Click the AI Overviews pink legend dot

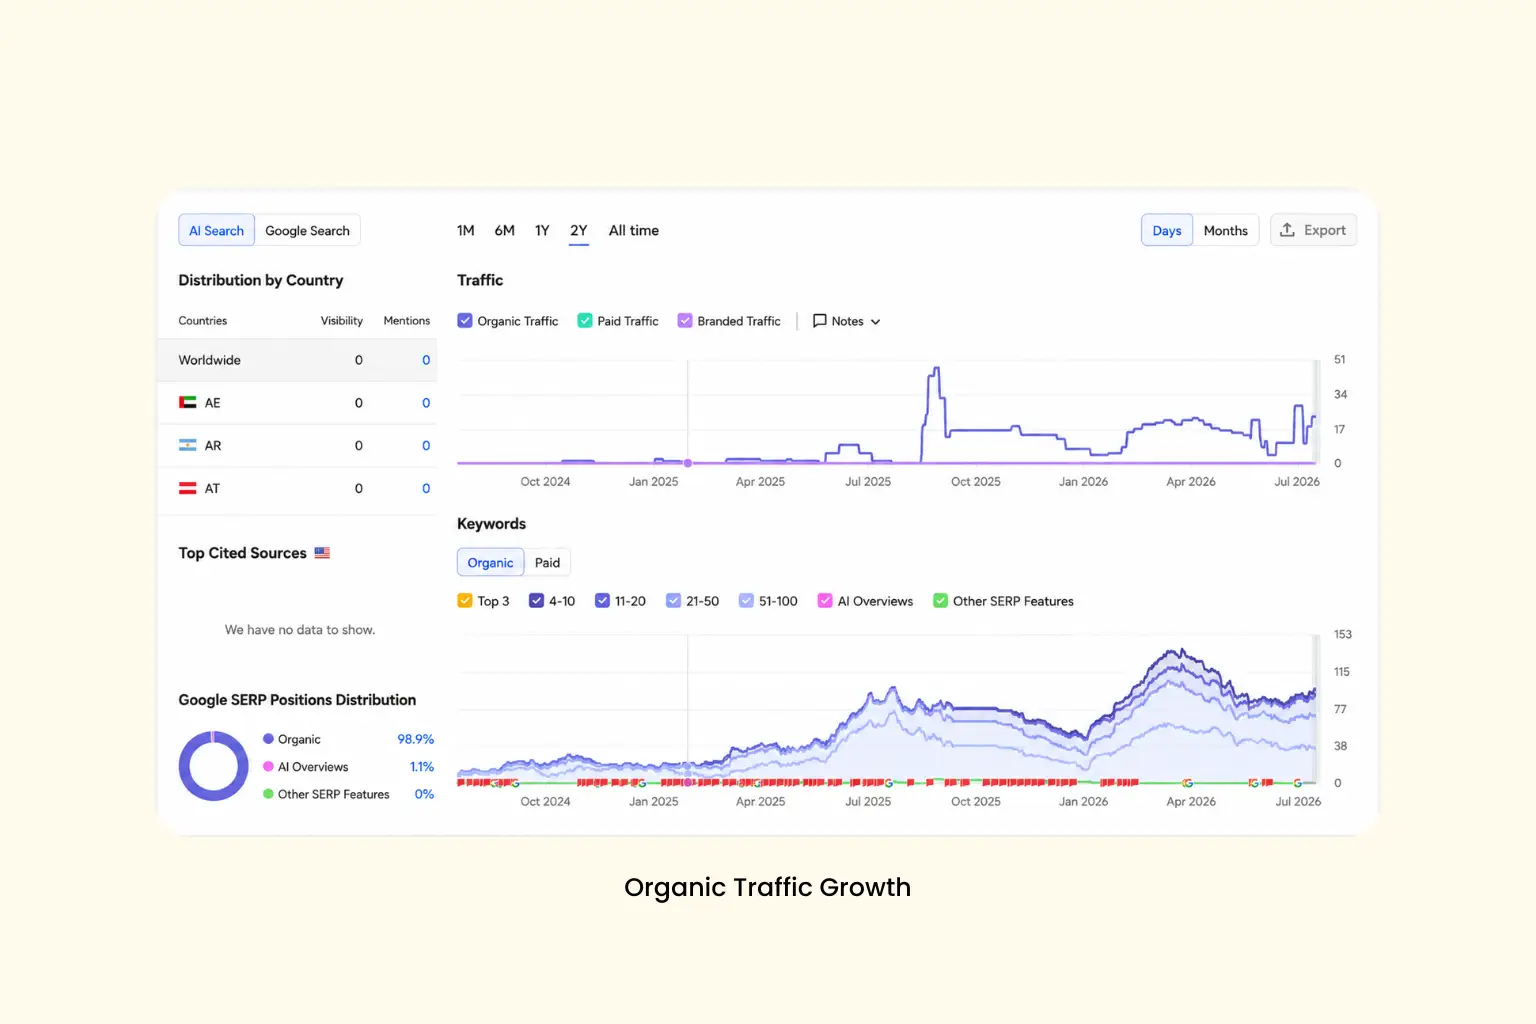click(x=268, y=767)
